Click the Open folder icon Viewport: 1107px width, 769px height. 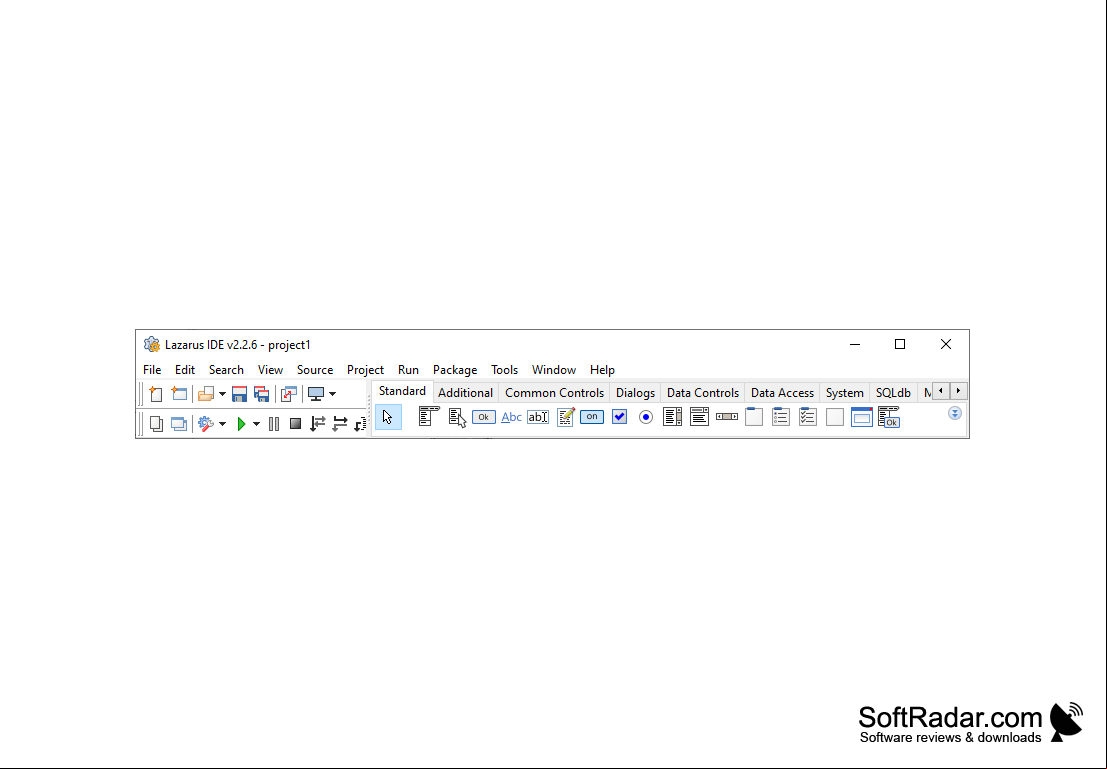coord(205,394)
